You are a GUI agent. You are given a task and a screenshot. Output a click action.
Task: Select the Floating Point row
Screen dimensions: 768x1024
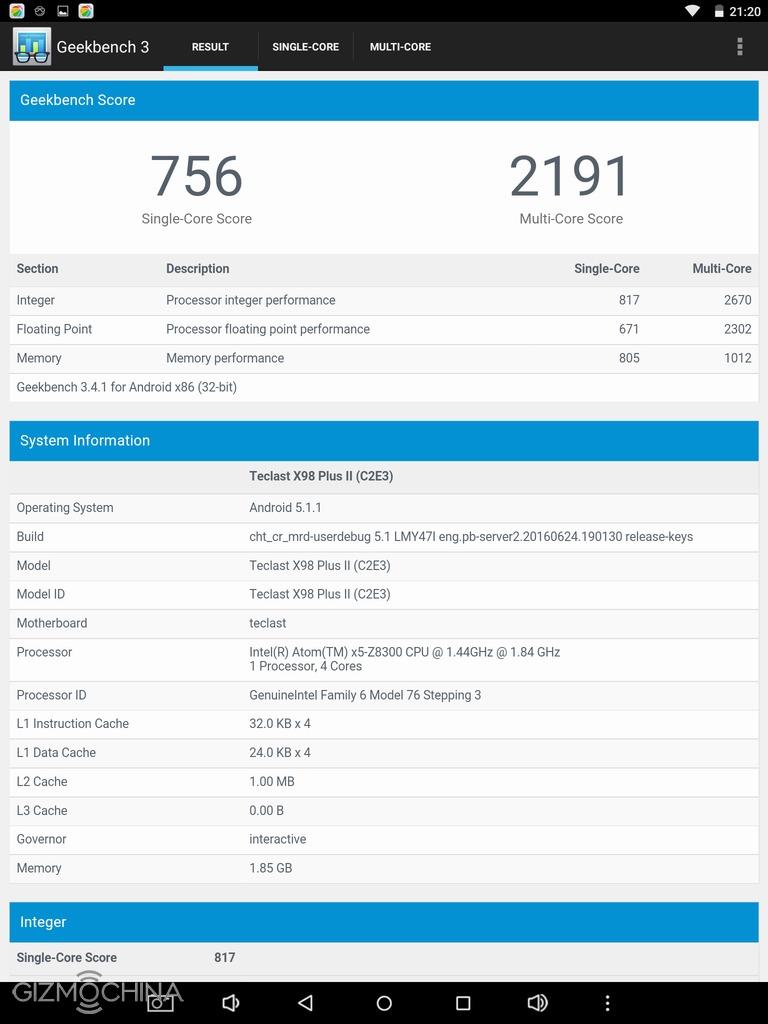[x=384, y=329]
